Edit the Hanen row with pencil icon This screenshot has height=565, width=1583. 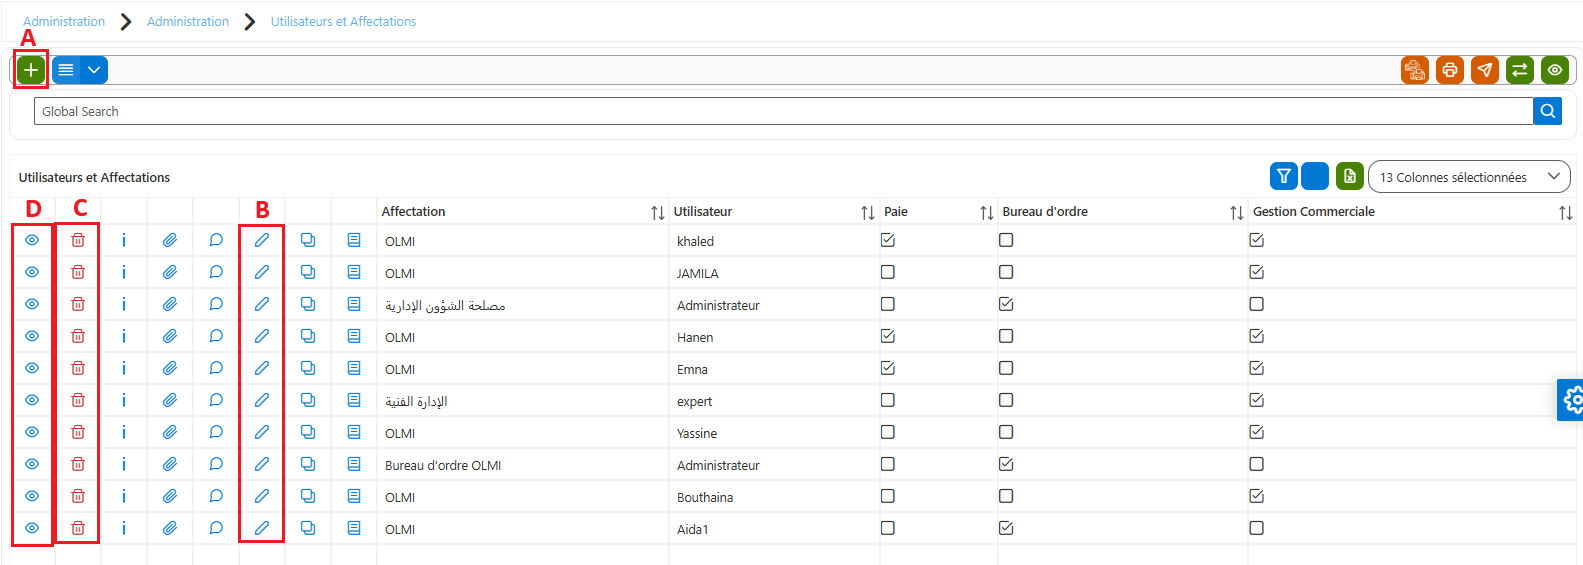(x=262, y=336)
